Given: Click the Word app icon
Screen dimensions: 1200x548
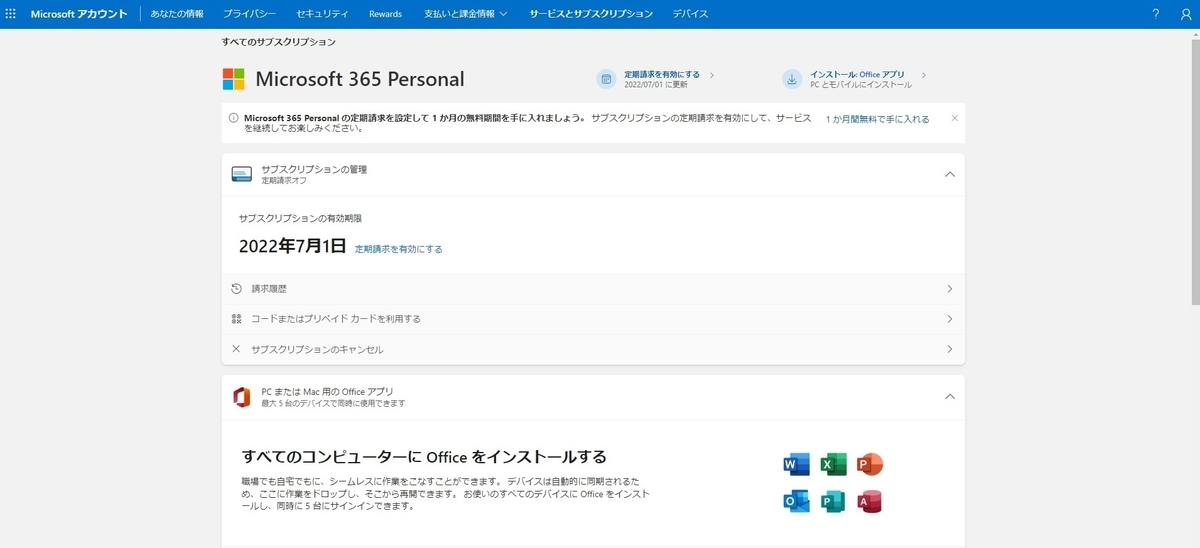Looking at the screenshot, I should tap(796, 464).
